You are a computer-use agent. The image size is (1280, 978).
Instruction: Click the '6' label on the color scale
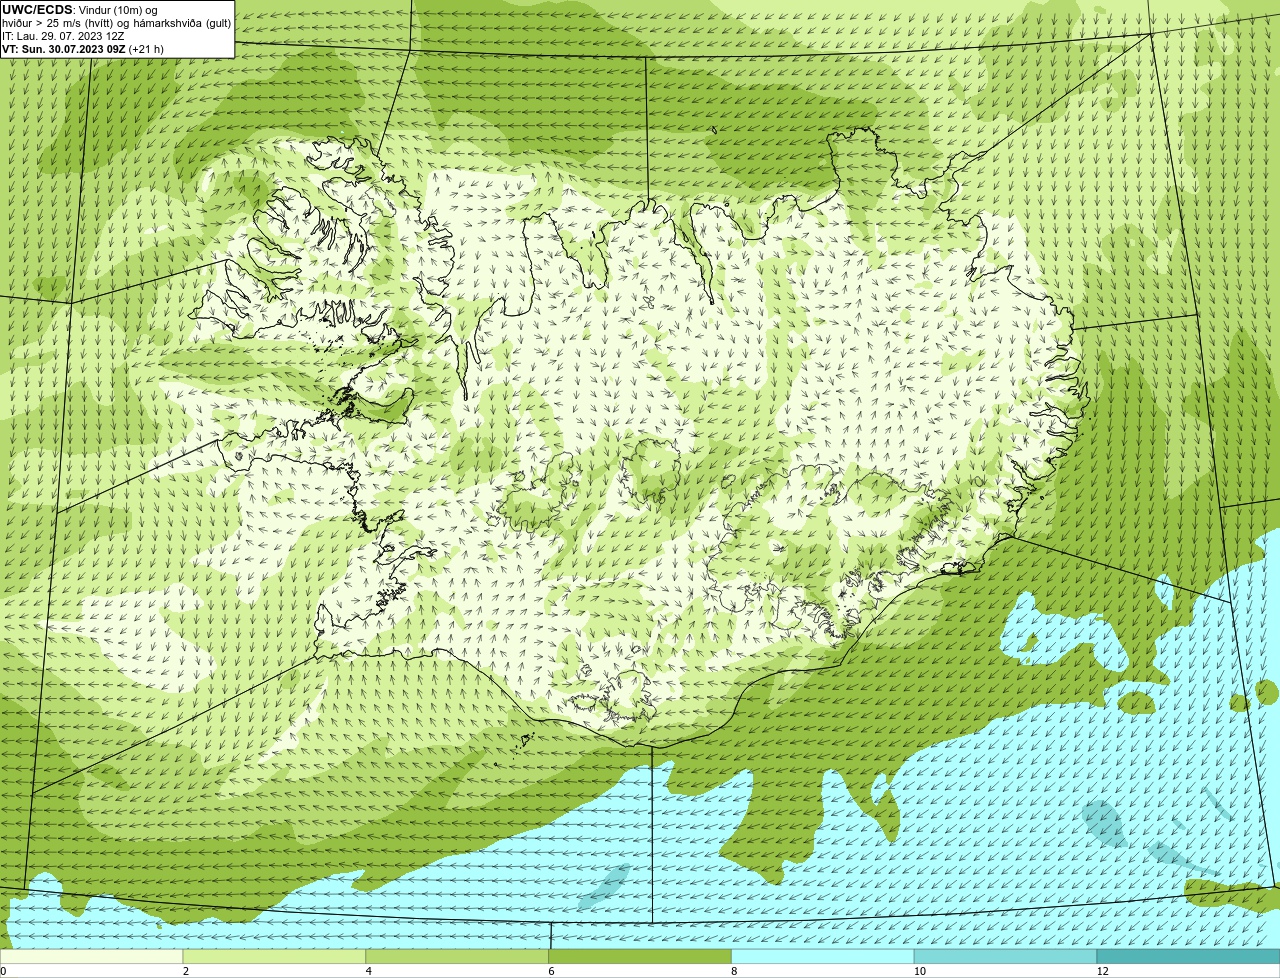[x=551, y=971]
